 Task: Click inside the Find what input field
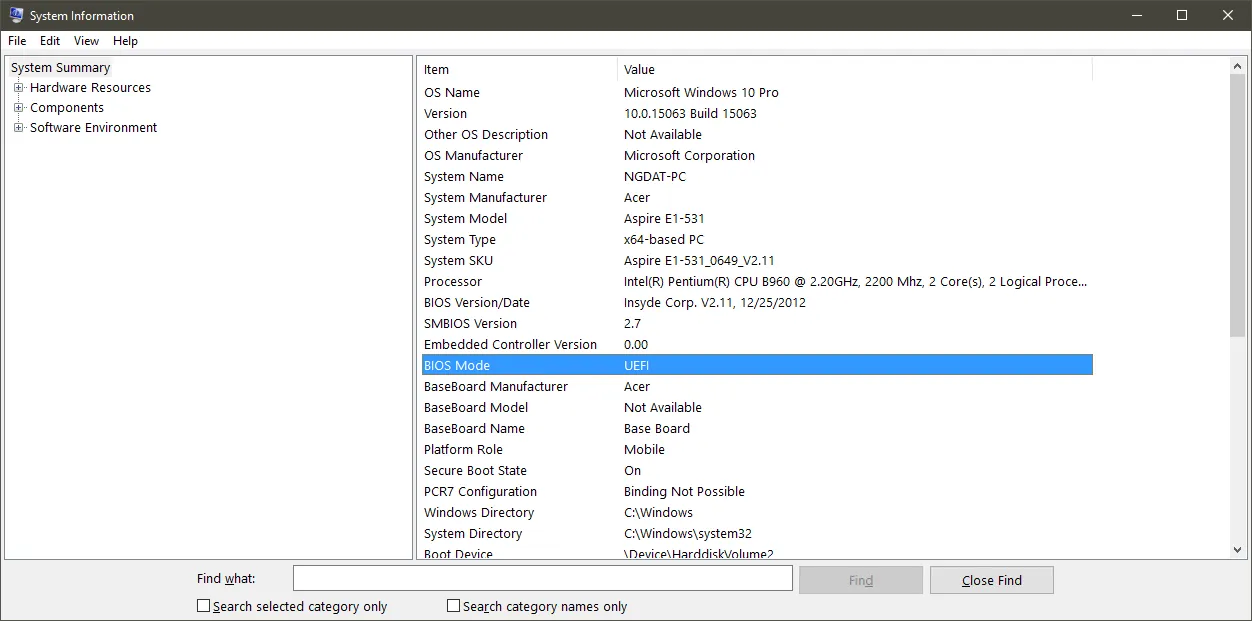tap(541, 578)
